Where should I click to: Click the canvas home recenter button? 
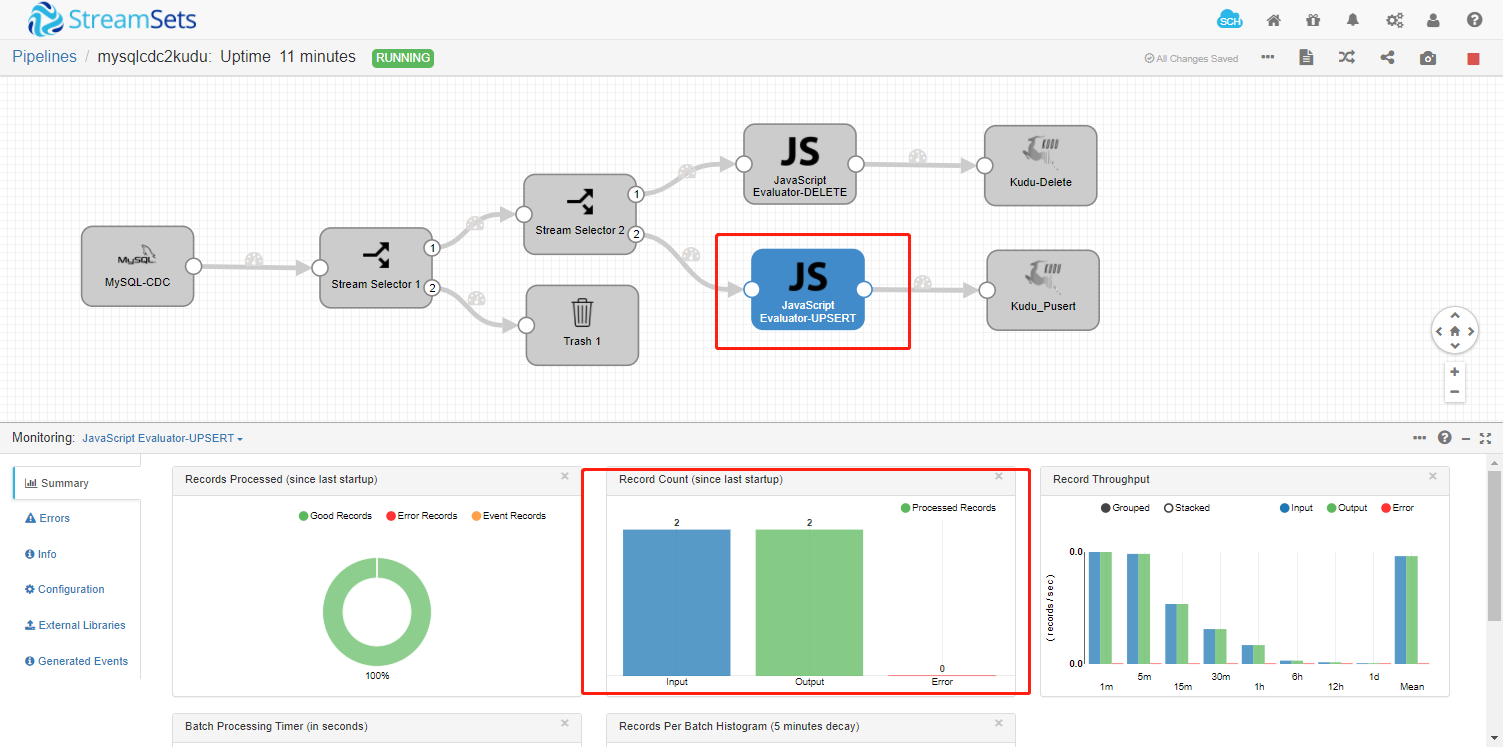pos(1455,331)
